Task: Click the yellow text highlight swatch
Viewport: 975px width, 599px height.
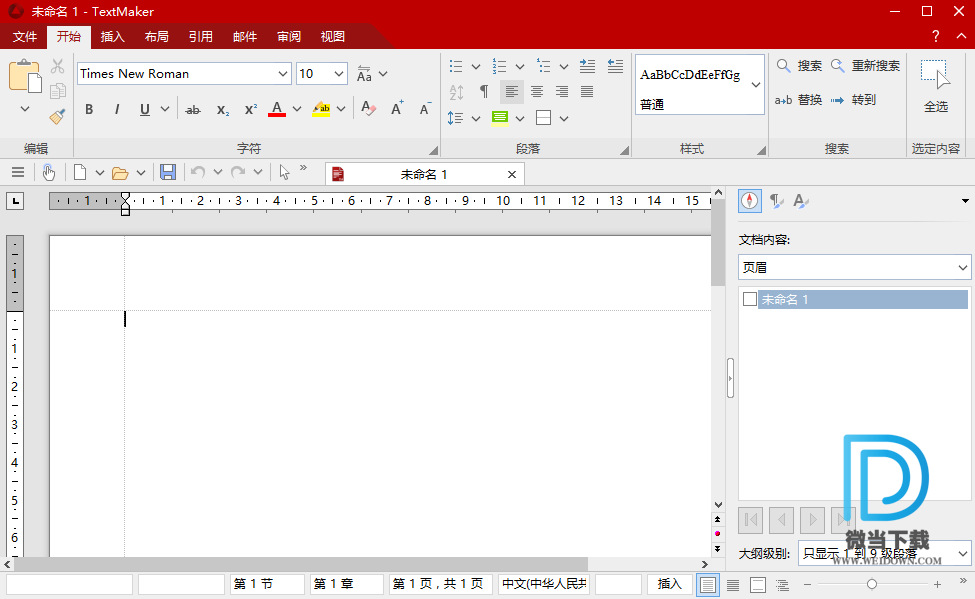Action: point(321,109)
